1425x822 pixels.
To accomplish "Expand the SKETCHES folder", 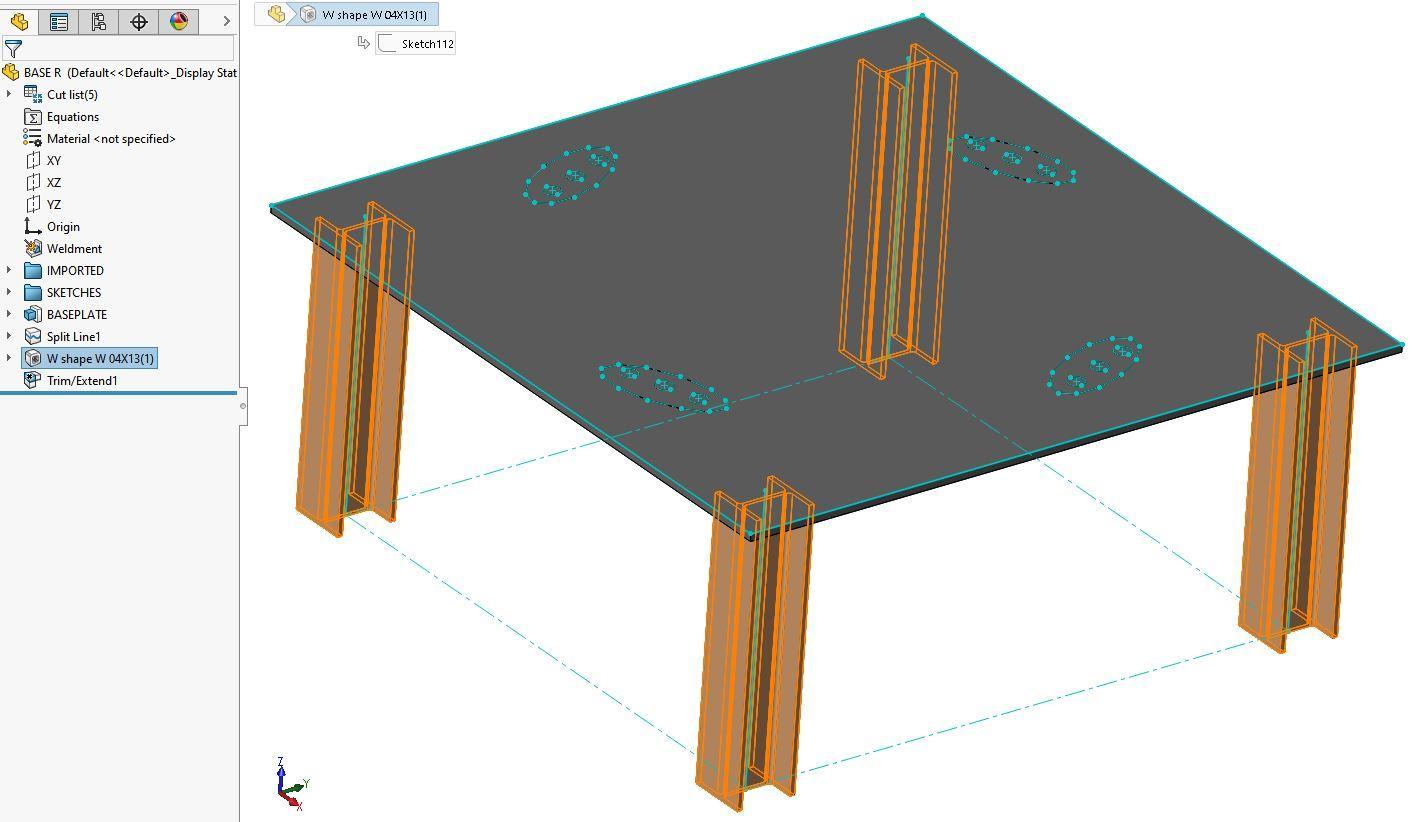I will 9,292.
